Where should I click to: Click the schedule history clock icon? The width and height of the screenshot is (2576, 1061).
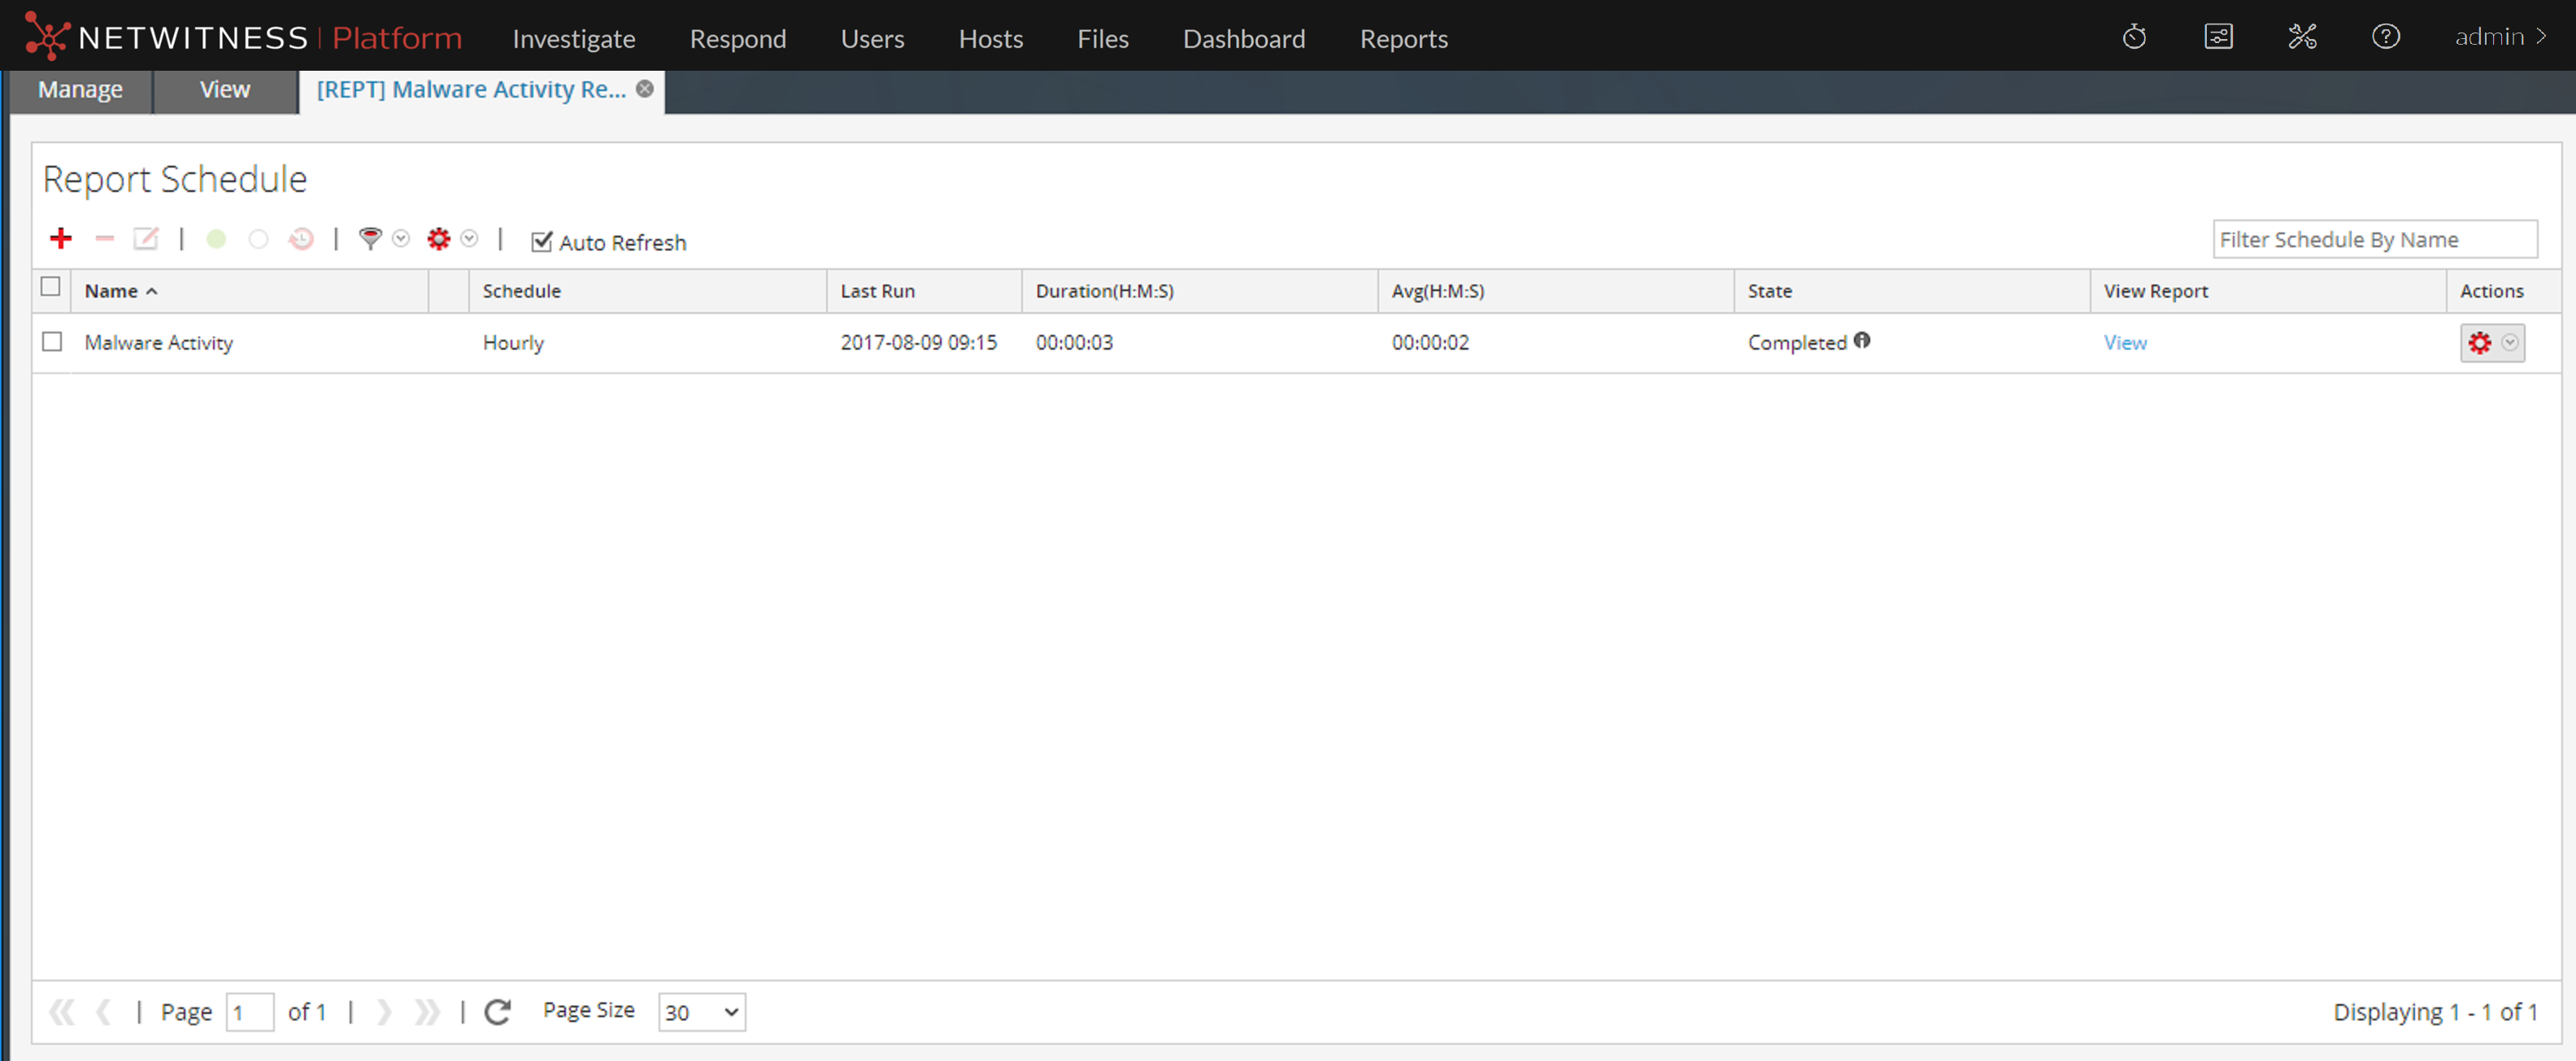pyautogui.click(x=301, y=239)
